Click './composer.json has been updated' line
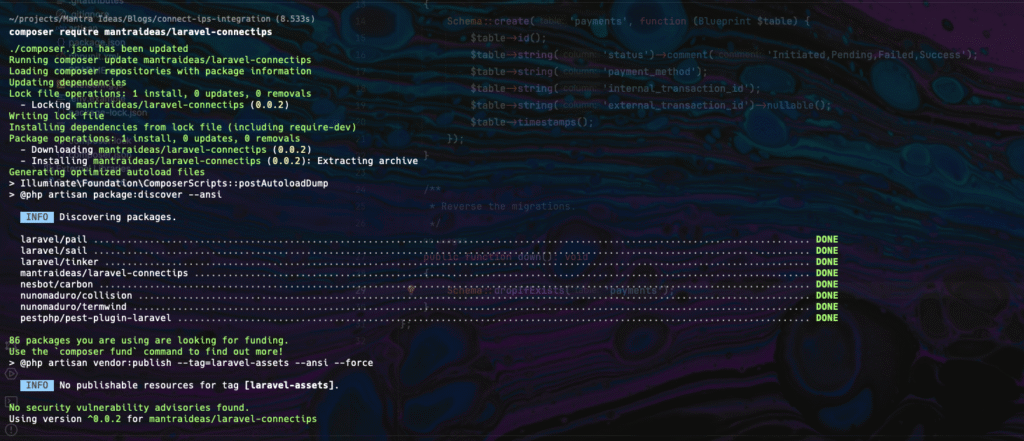Viewport: 1024px width, 441px height. pos(99,48)
